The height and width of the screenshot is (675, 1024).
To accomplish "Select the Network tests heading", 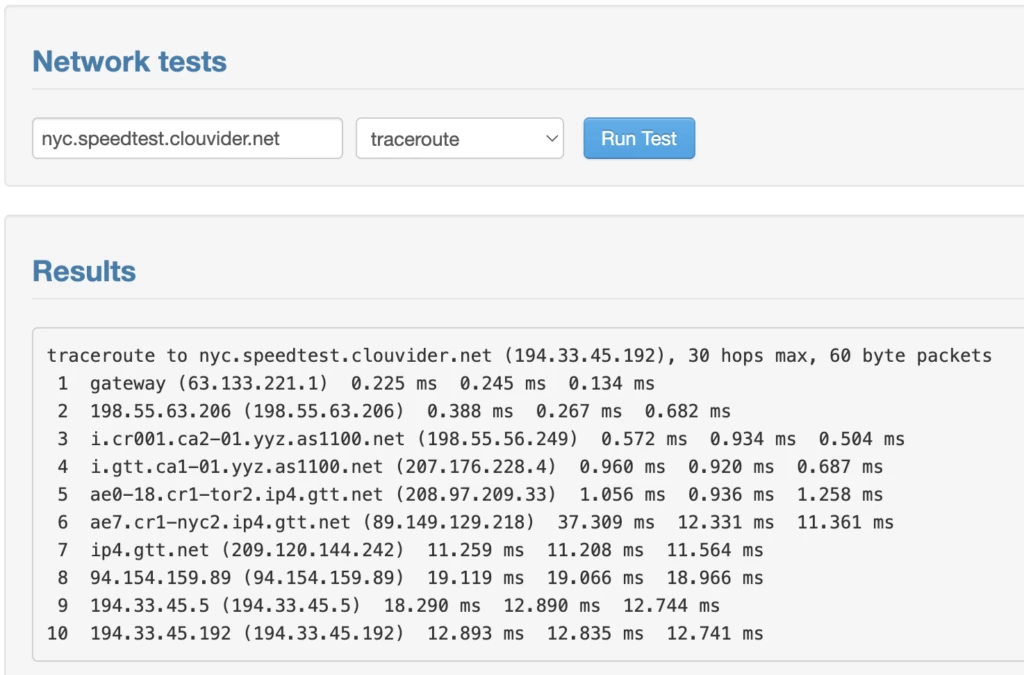I will coord(129,62).
